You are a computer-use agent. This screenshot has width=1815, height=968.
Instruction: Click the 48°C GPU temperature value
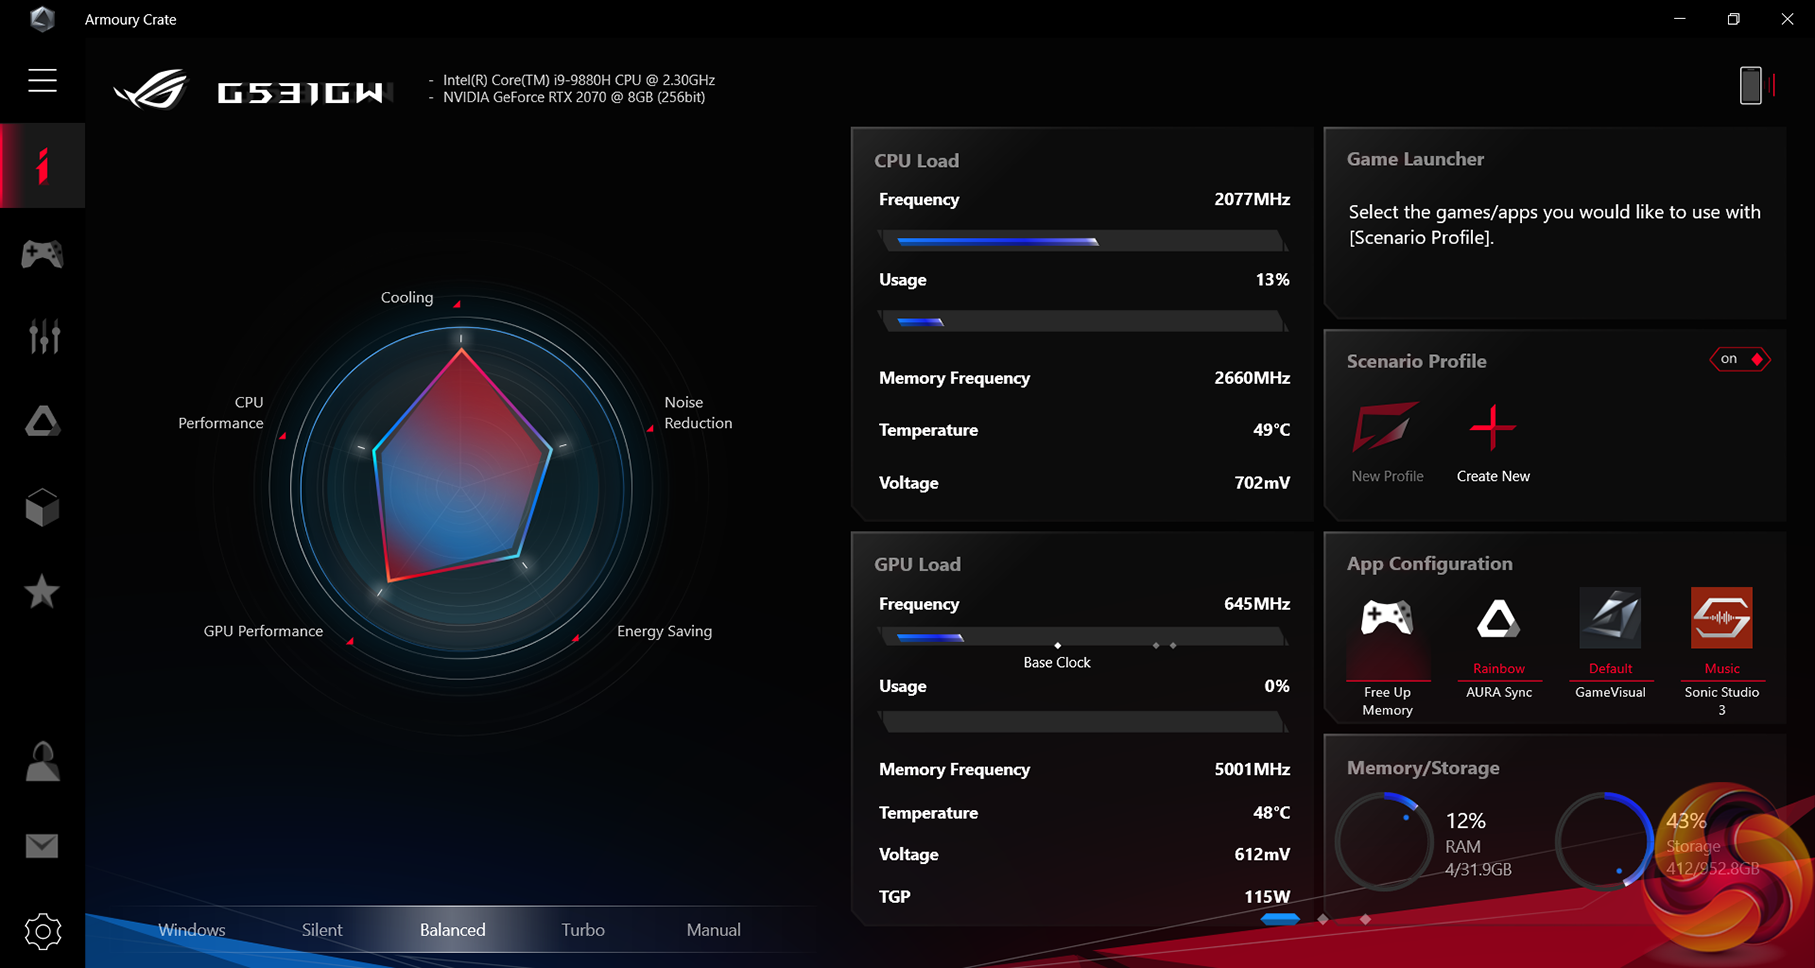point(1271,813)
